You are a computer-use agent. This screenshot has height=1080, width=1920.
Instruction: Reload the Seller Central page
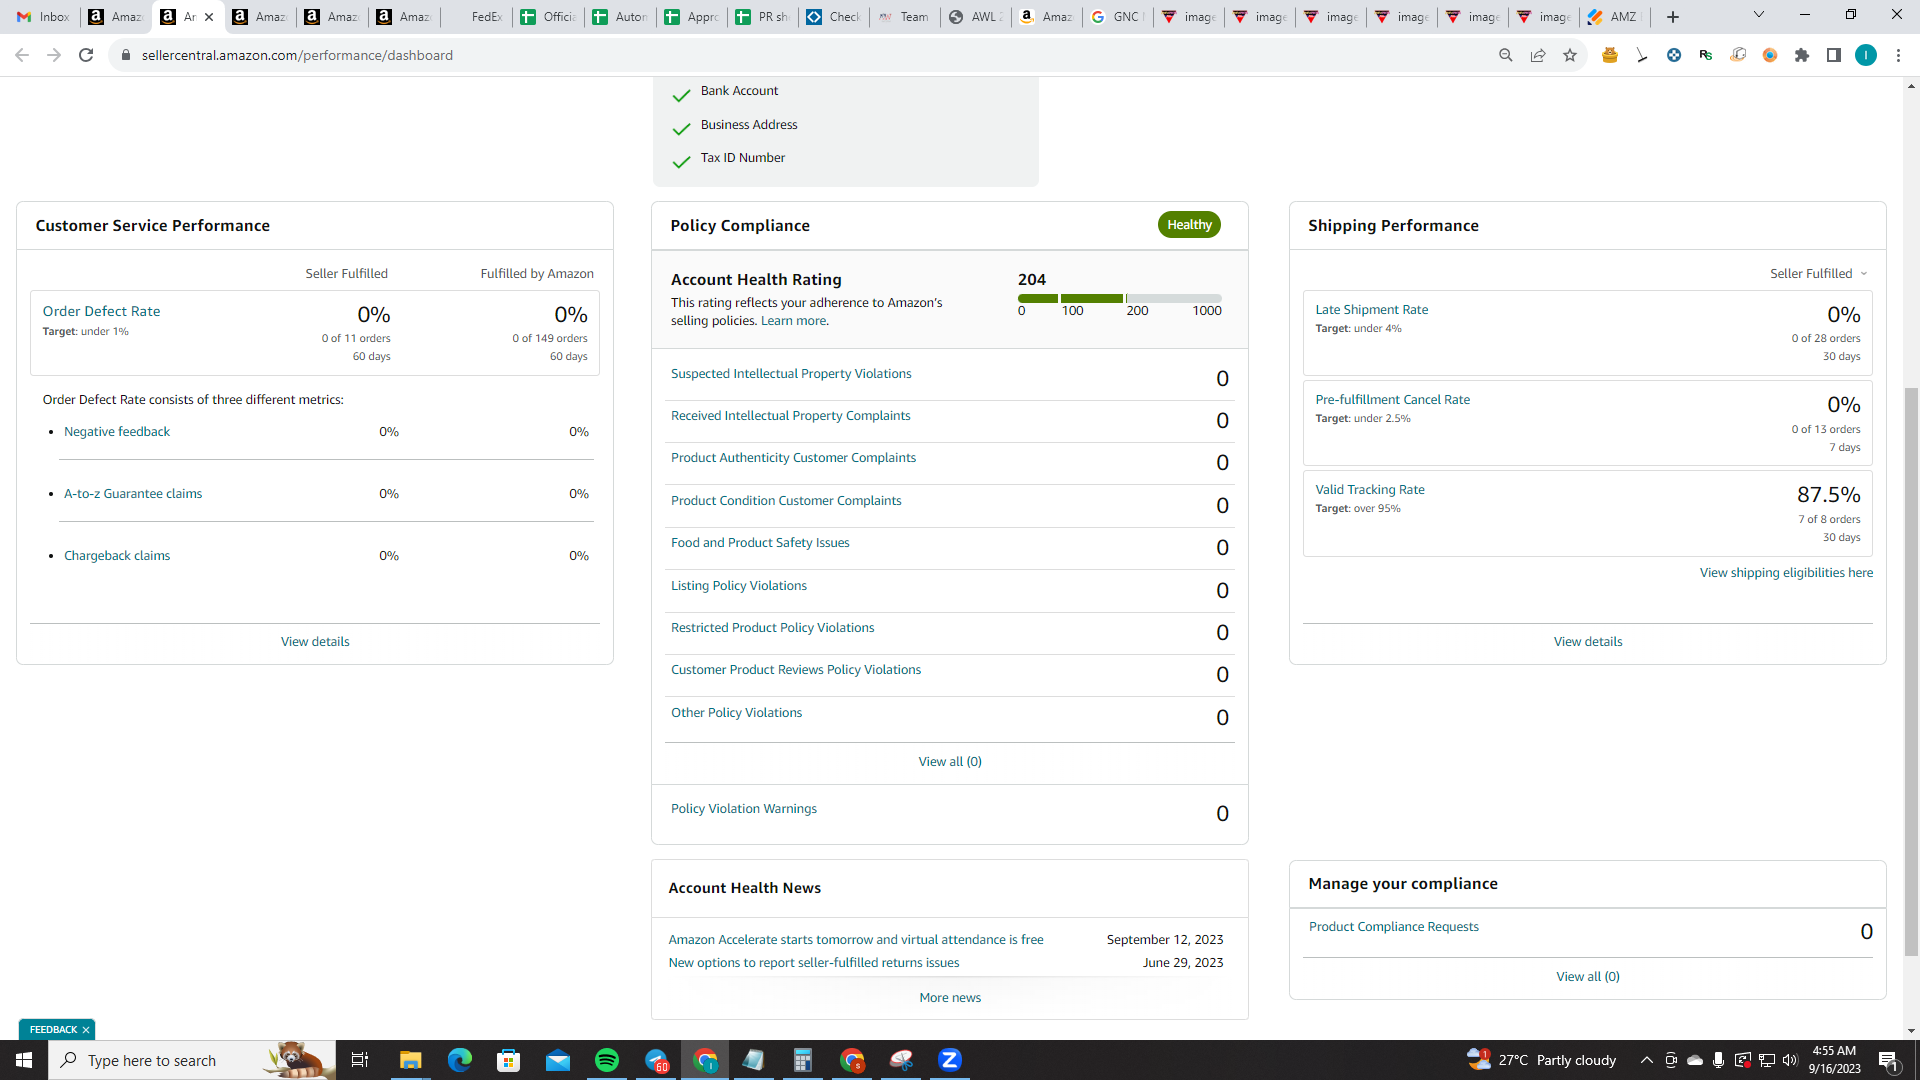[86, 55]
